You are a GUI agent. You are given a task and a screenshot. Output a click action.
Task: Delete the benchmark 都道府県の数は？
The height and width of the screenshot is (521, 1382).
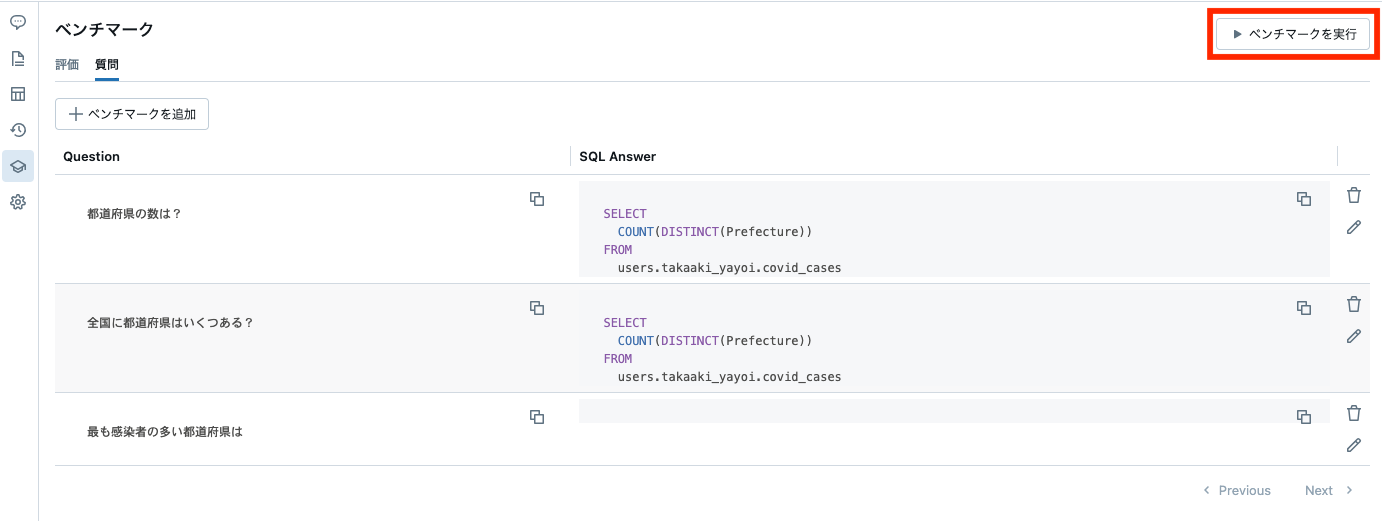(1354, 195)
